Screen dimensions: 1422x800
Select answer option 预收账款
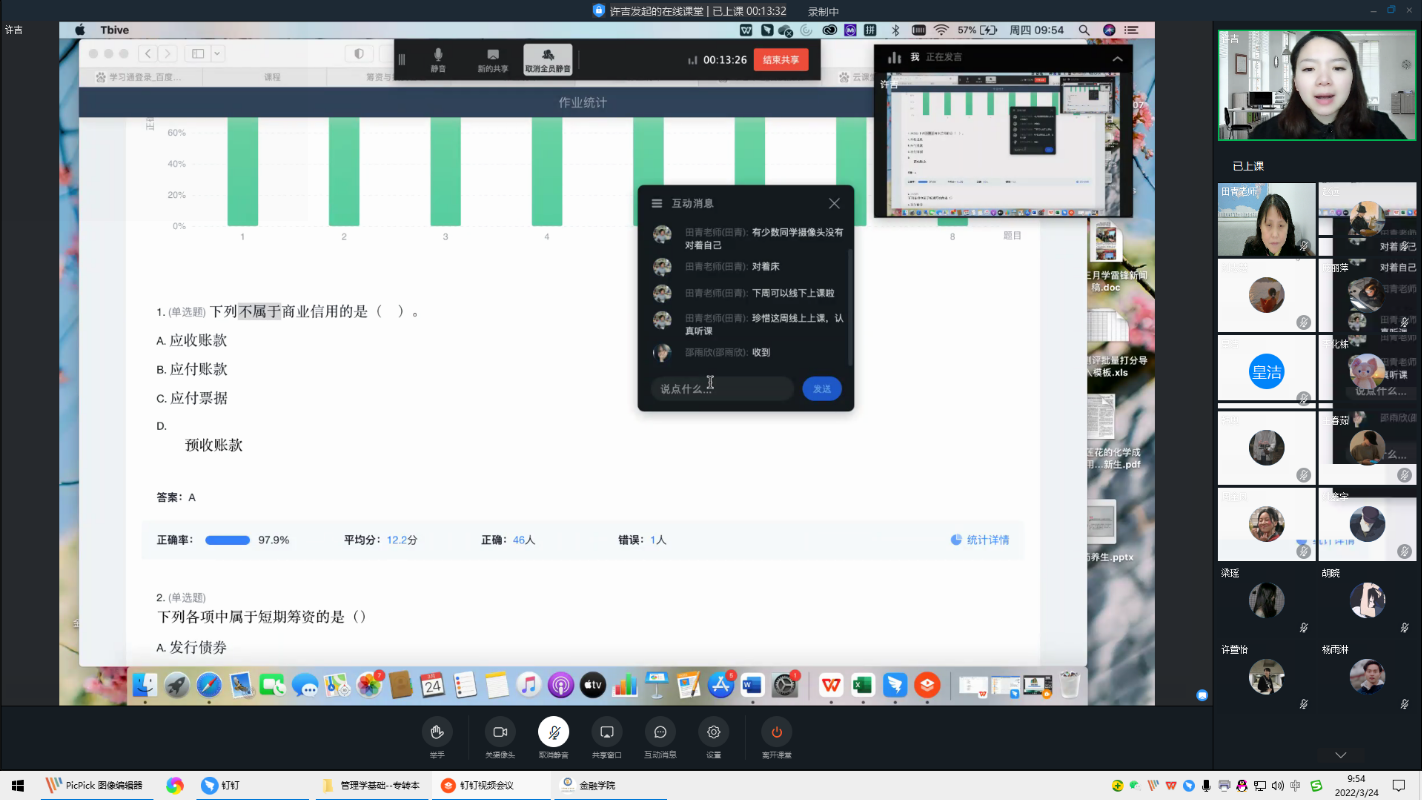(x=214, y=445)
